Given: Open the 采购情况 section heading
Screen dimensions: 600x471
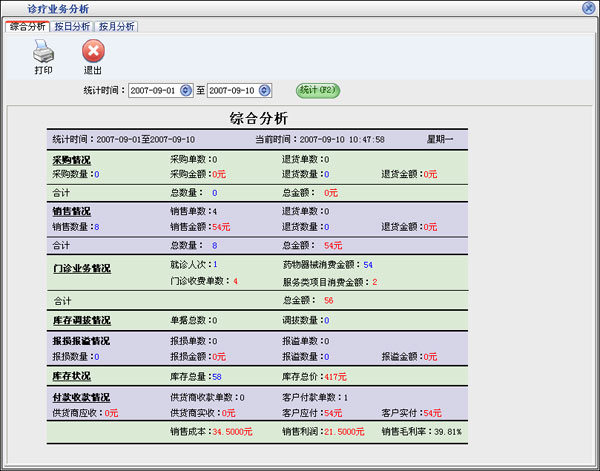Looking at the screenshot, I should pos(71,159).
